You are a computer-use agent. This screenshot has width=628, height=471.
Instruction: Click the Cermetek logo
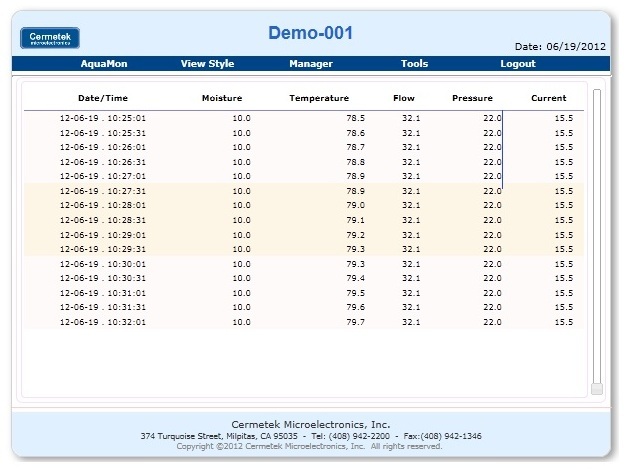coord(50,38)
